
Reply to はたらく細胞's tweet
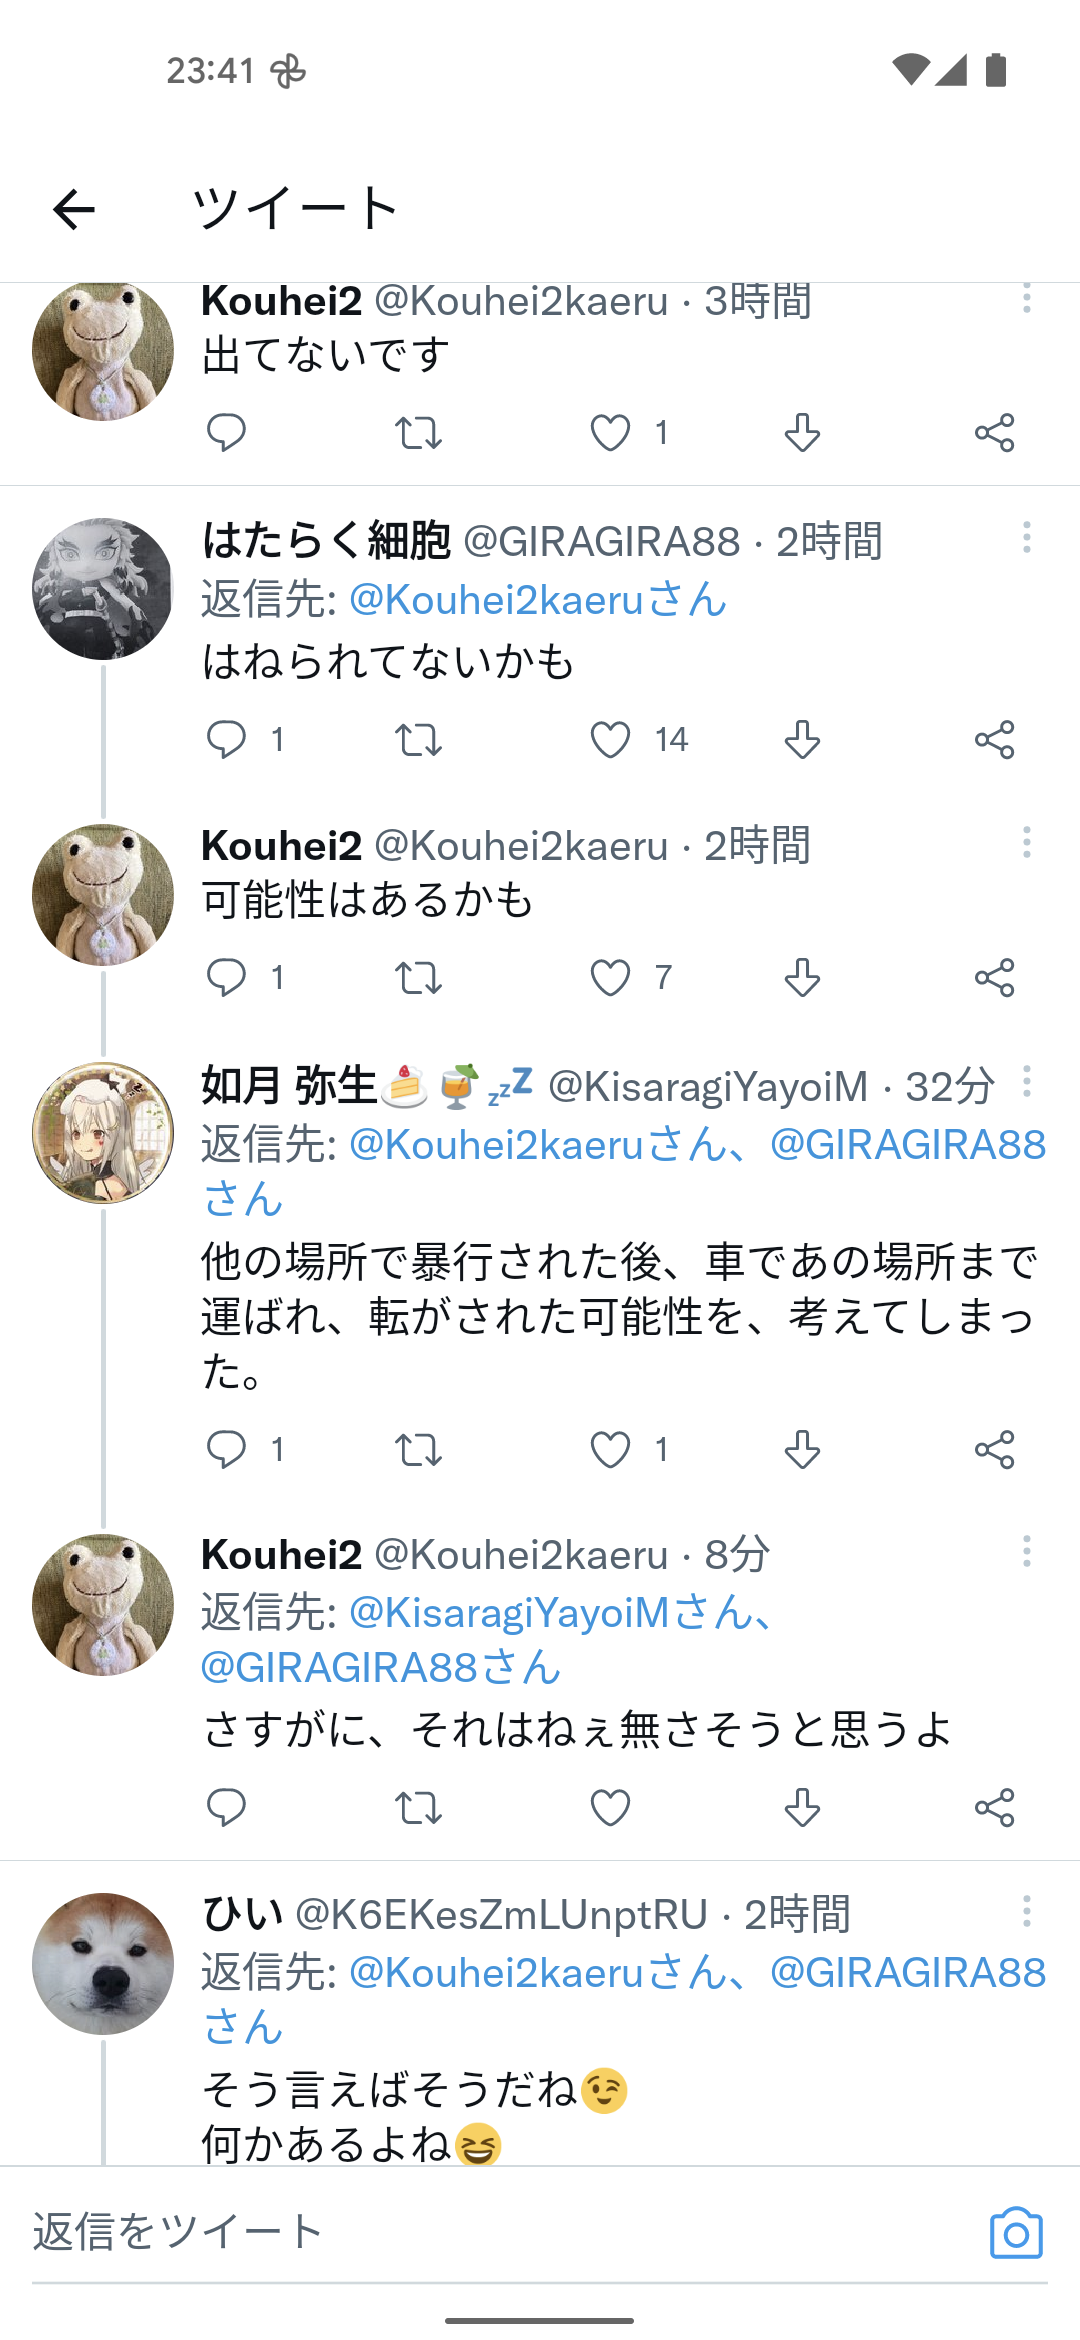(x=226, y=740)
